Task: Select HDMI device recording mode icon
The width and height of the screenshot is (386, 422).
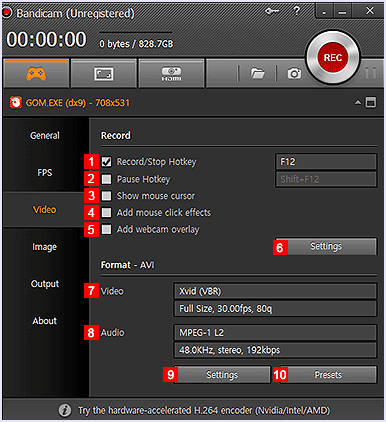Action: click(x=171, y=74)
